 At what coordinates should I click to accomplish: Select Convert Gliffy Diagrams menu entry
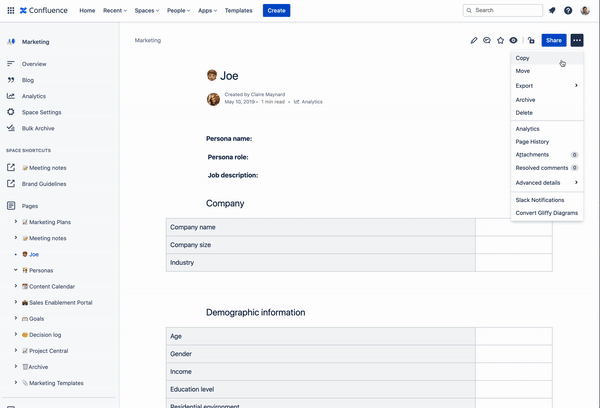[x=547, y=213]
